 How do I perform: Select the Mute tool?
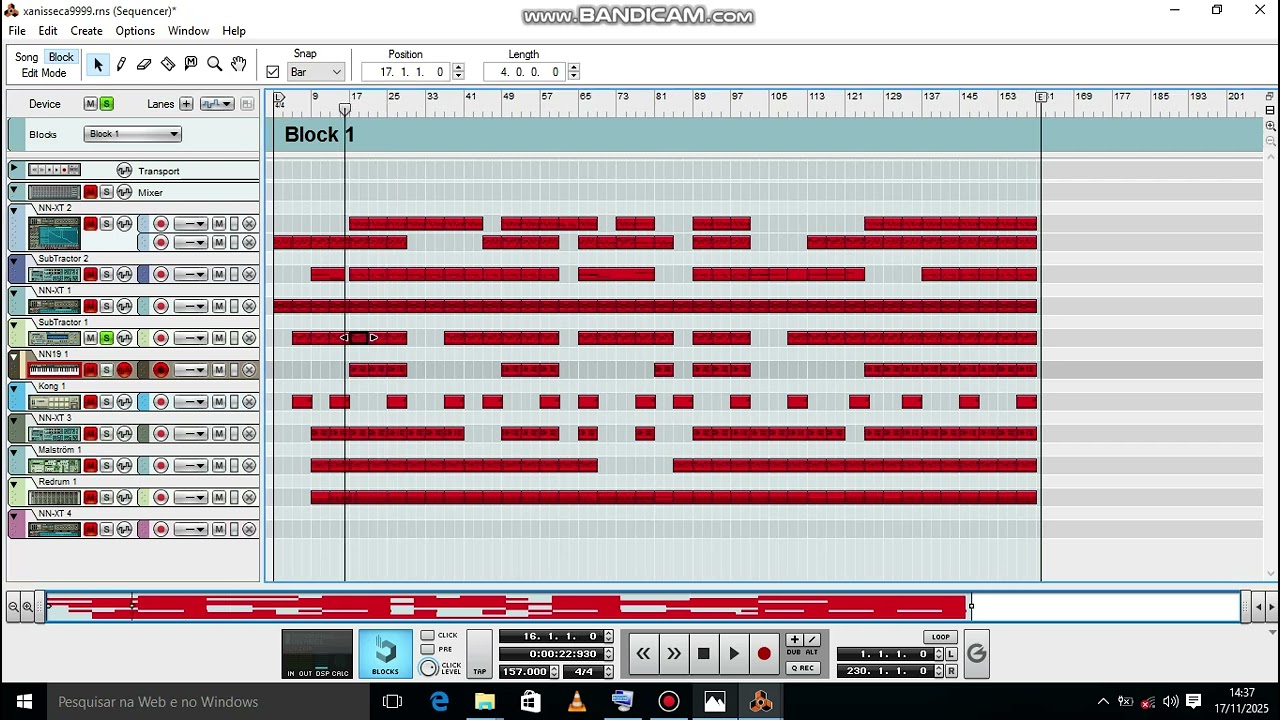[x=191, y=64]
